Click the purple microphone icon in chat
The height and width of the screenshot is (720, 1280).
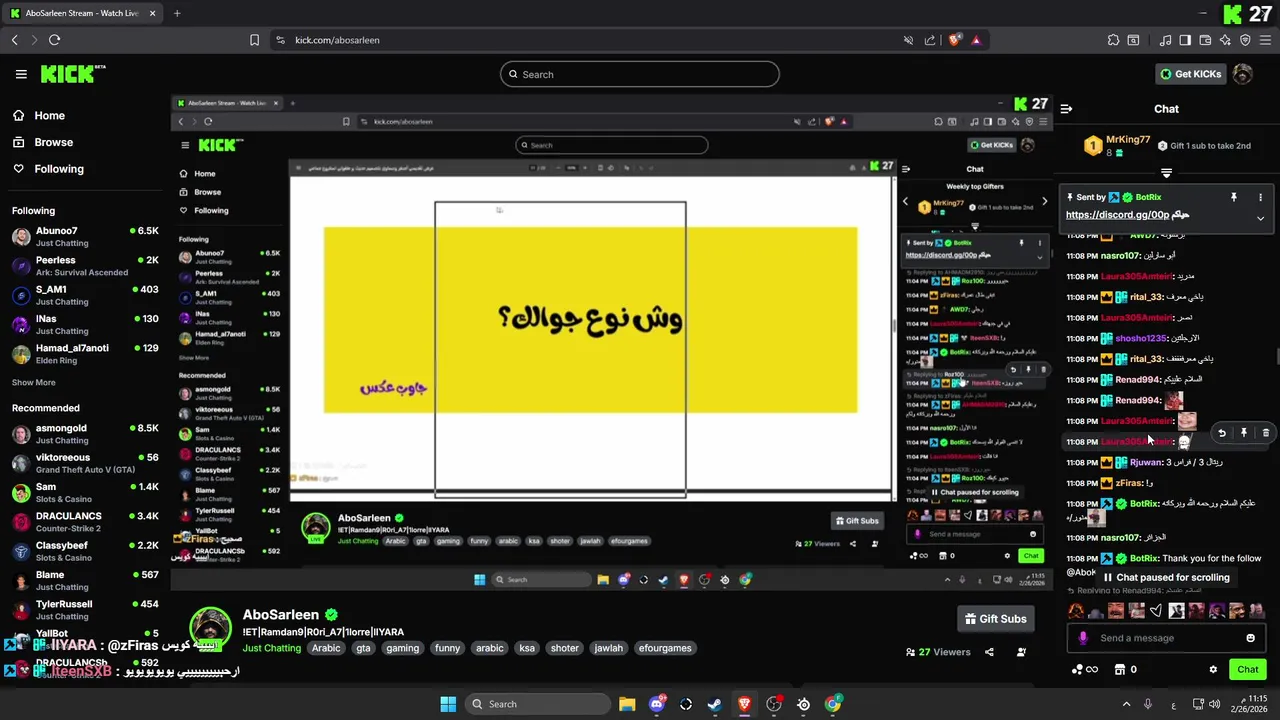pyautogui.click(x=1083, y=638)
